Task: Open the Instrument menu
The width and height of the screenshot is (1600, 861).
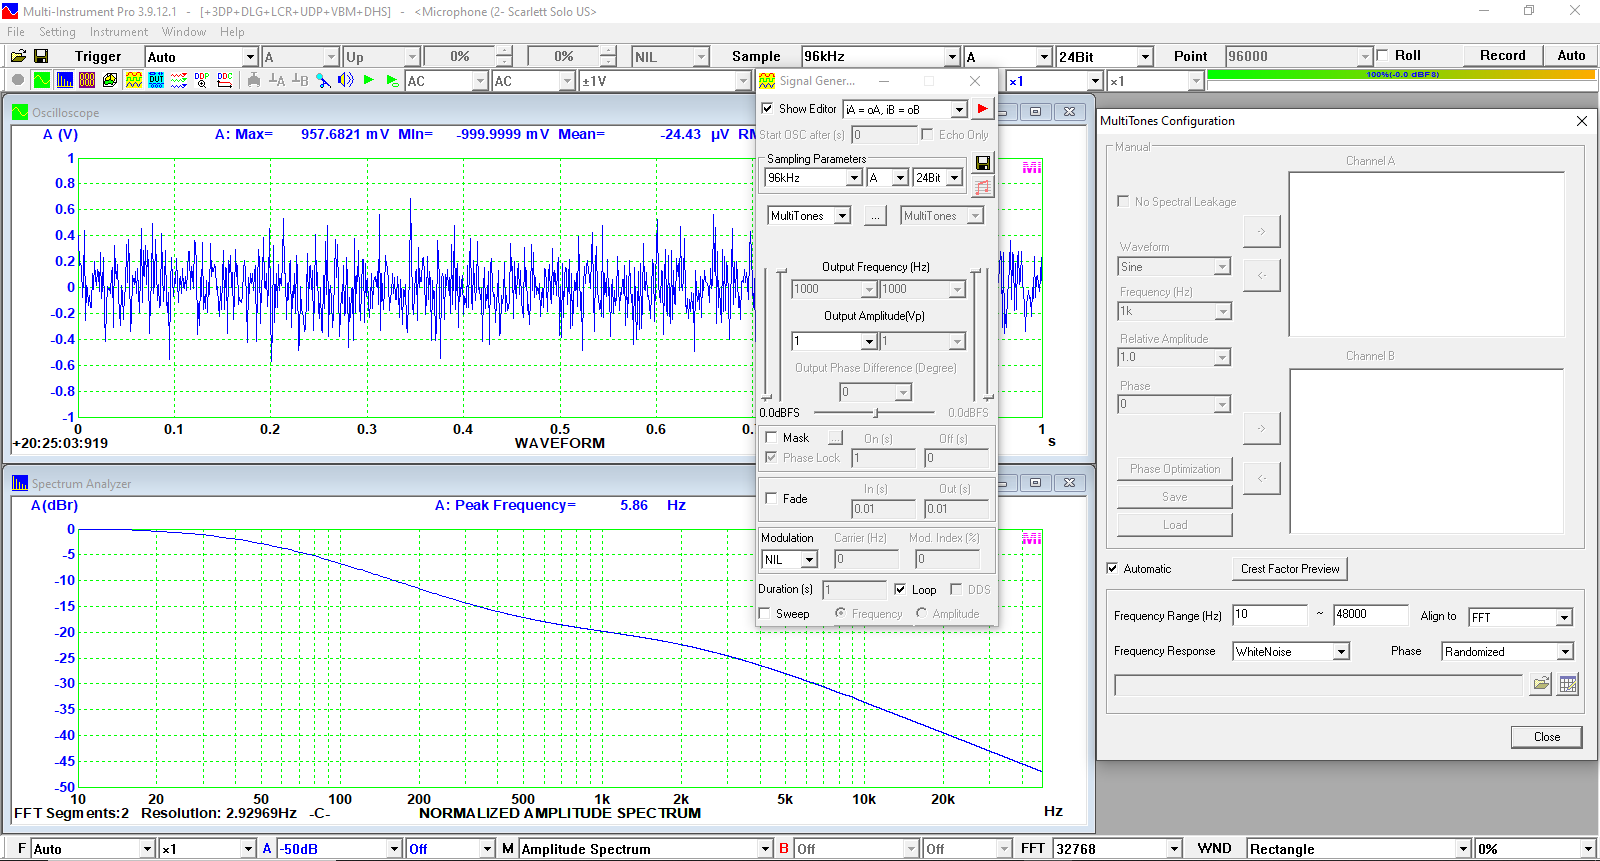Action: [x=118, y=32]
